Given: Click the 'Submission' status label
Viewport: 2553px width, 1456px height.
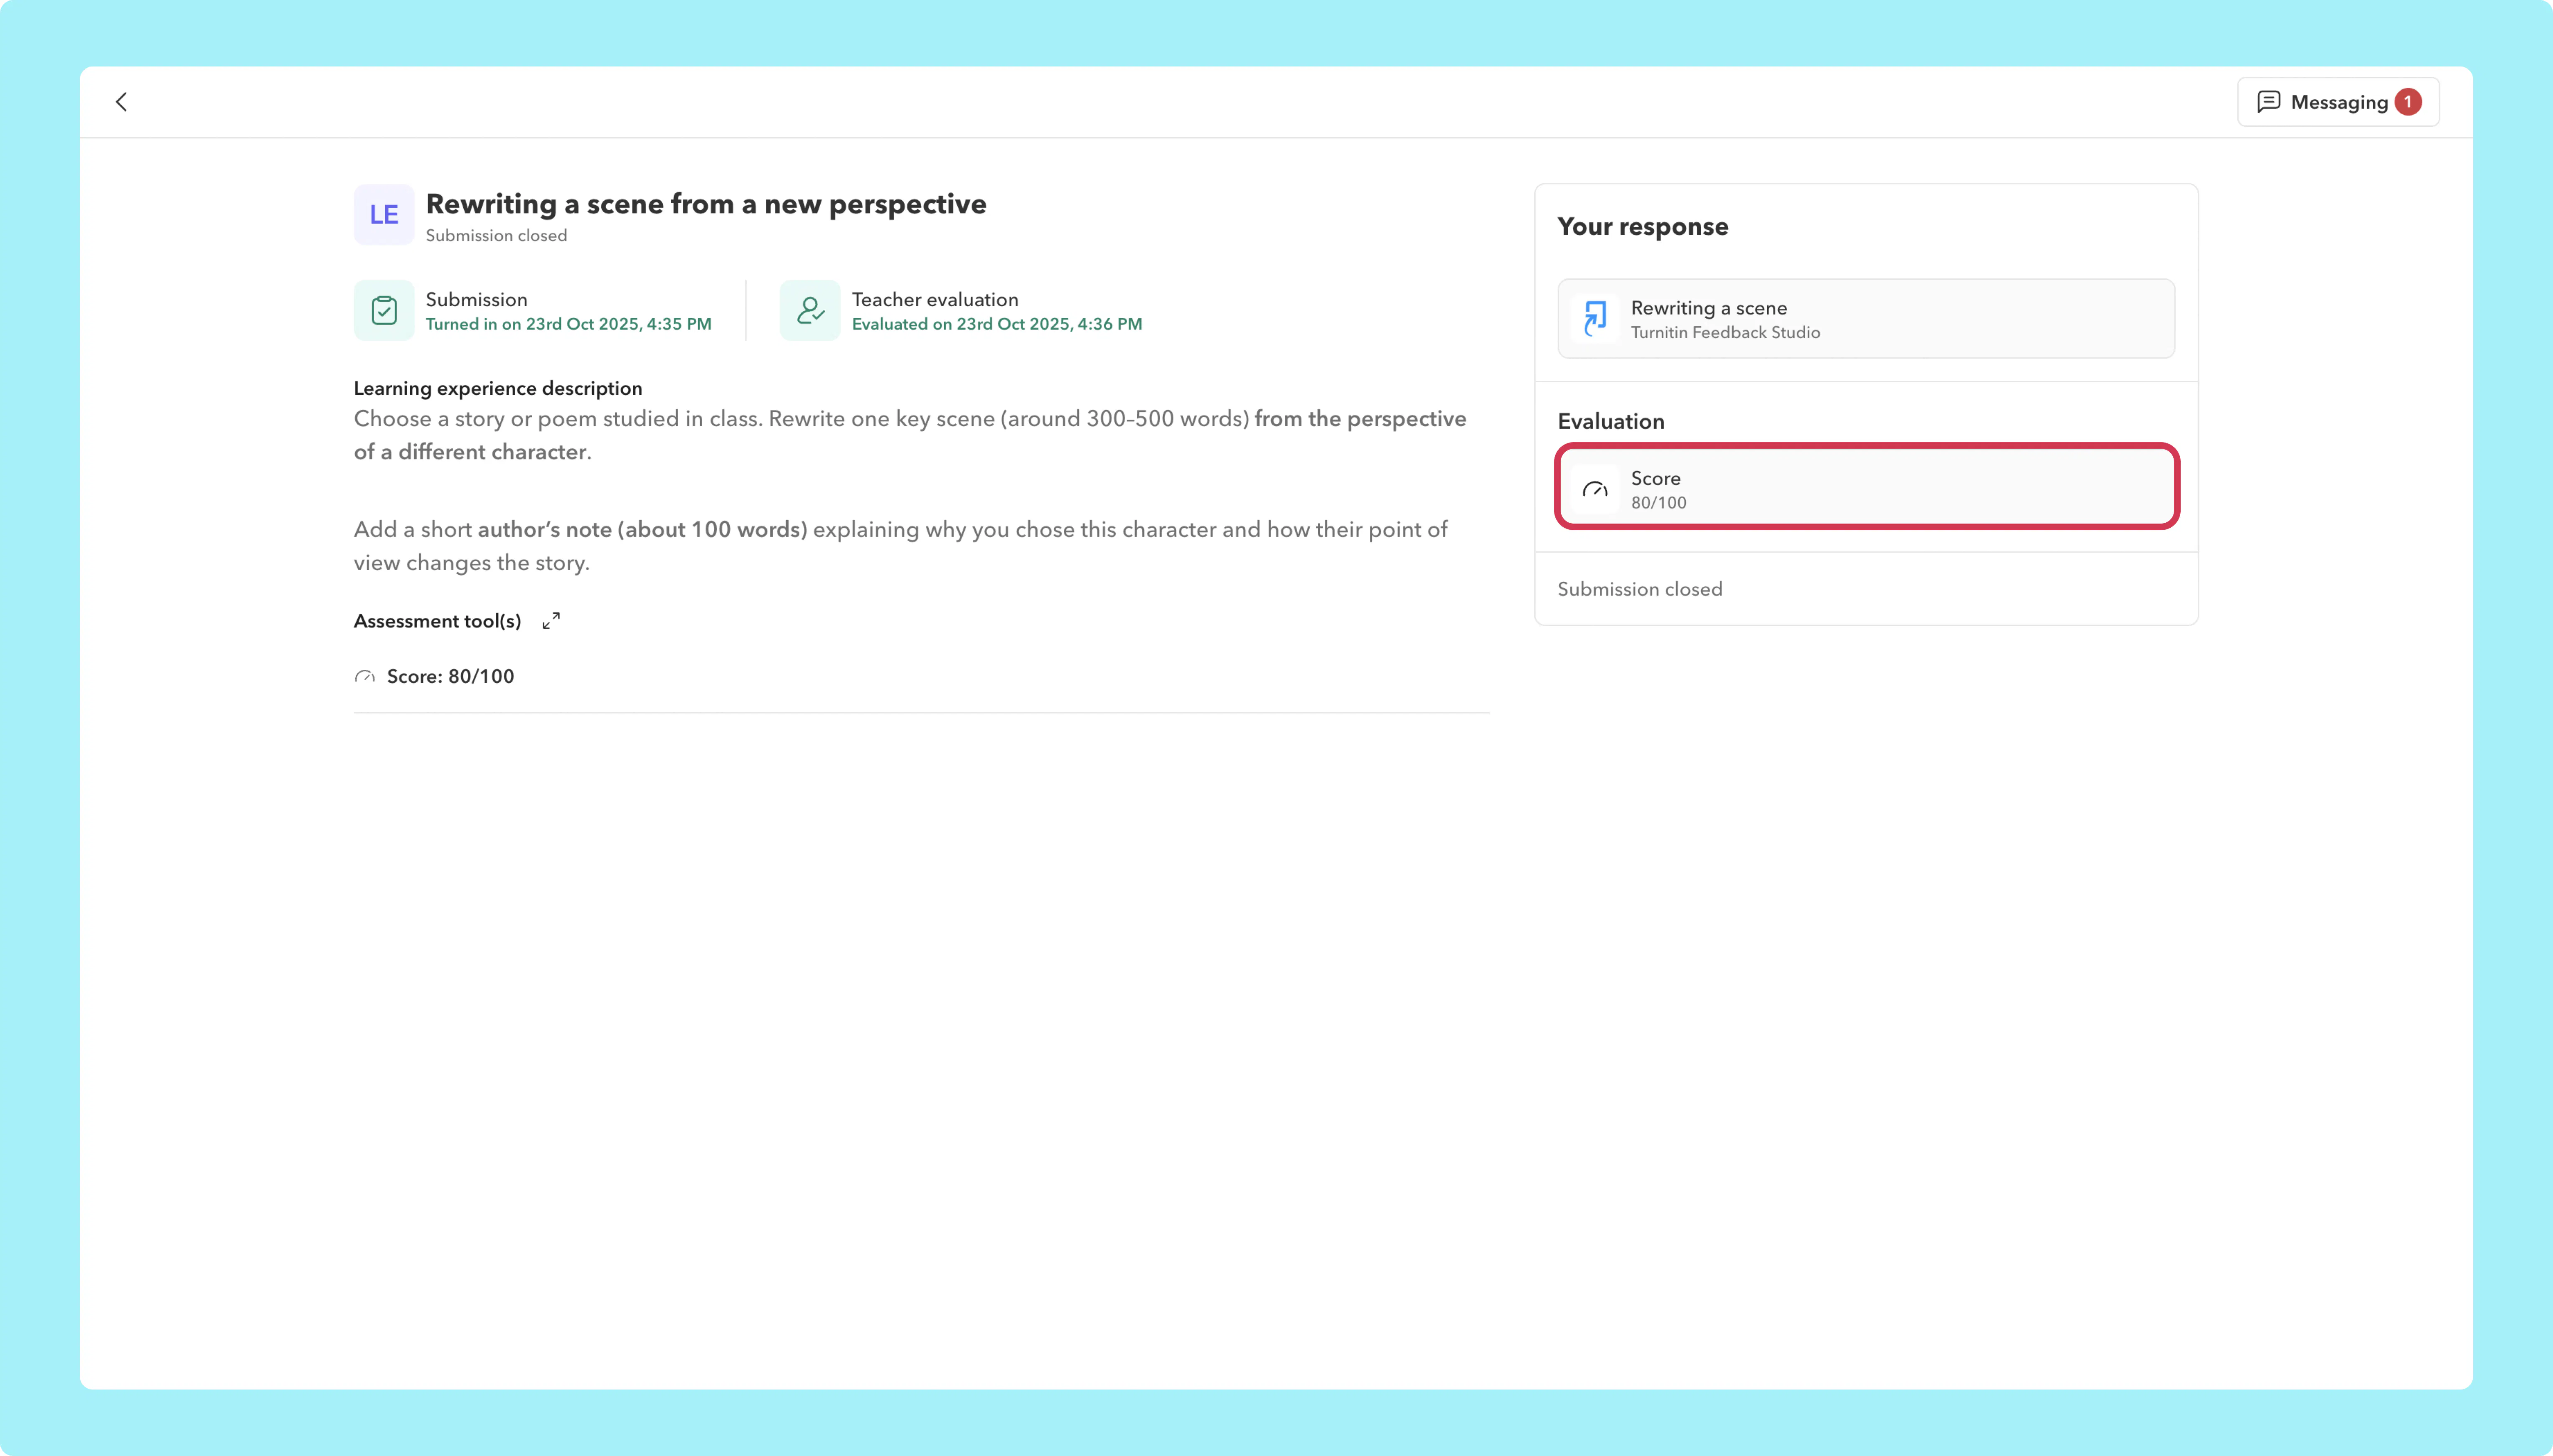Looking at the screenshot, I should coord(476,300).
